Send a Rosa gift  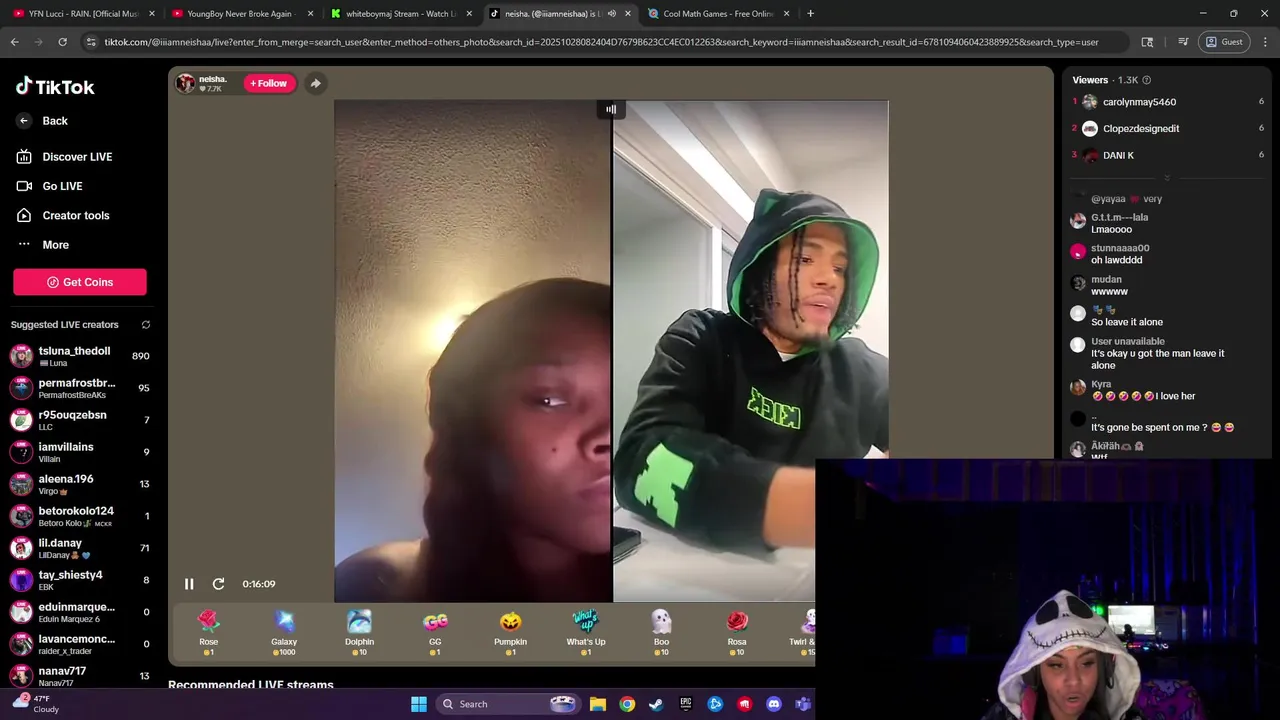click(737, 633)
